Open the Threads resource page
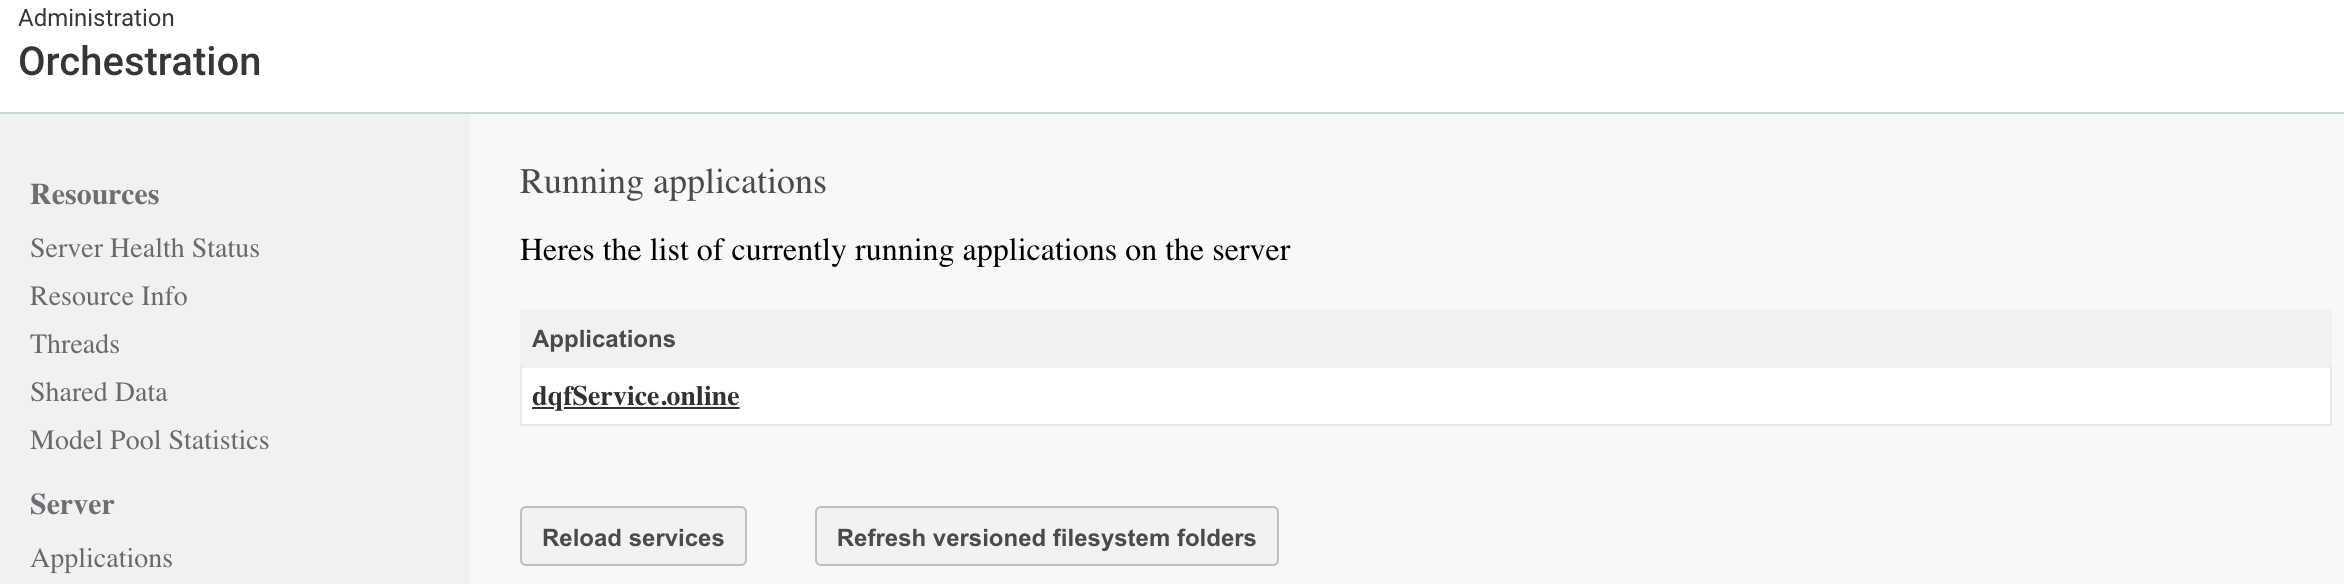 point(75,344)
